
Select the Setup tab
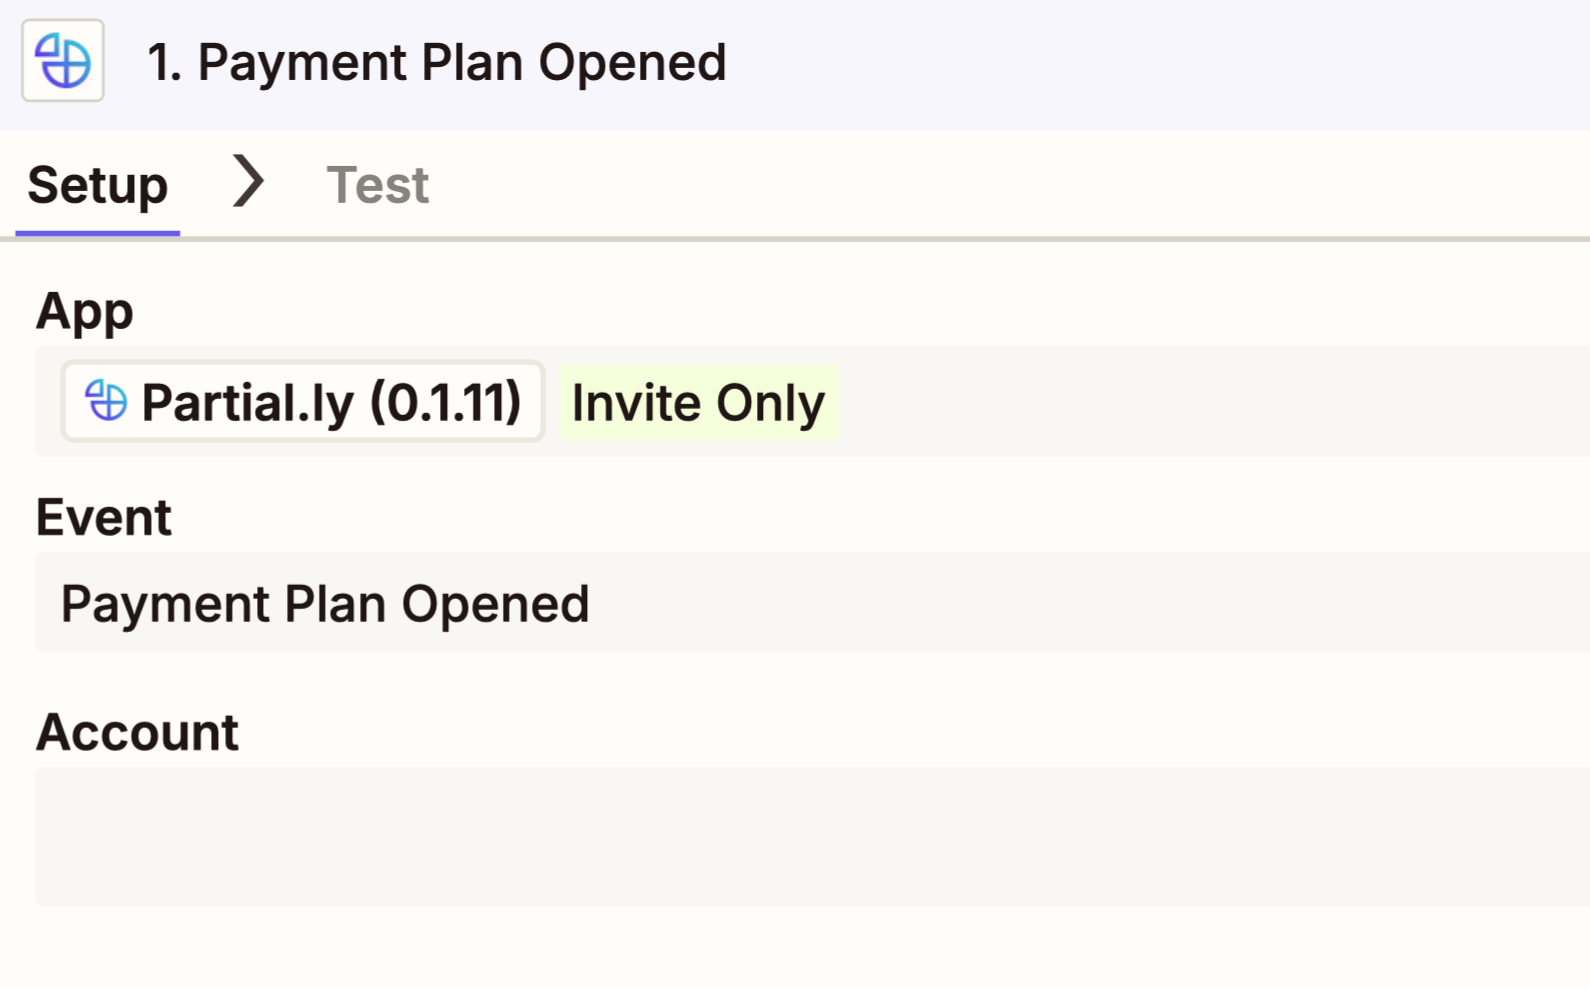[x=97, y=183]
